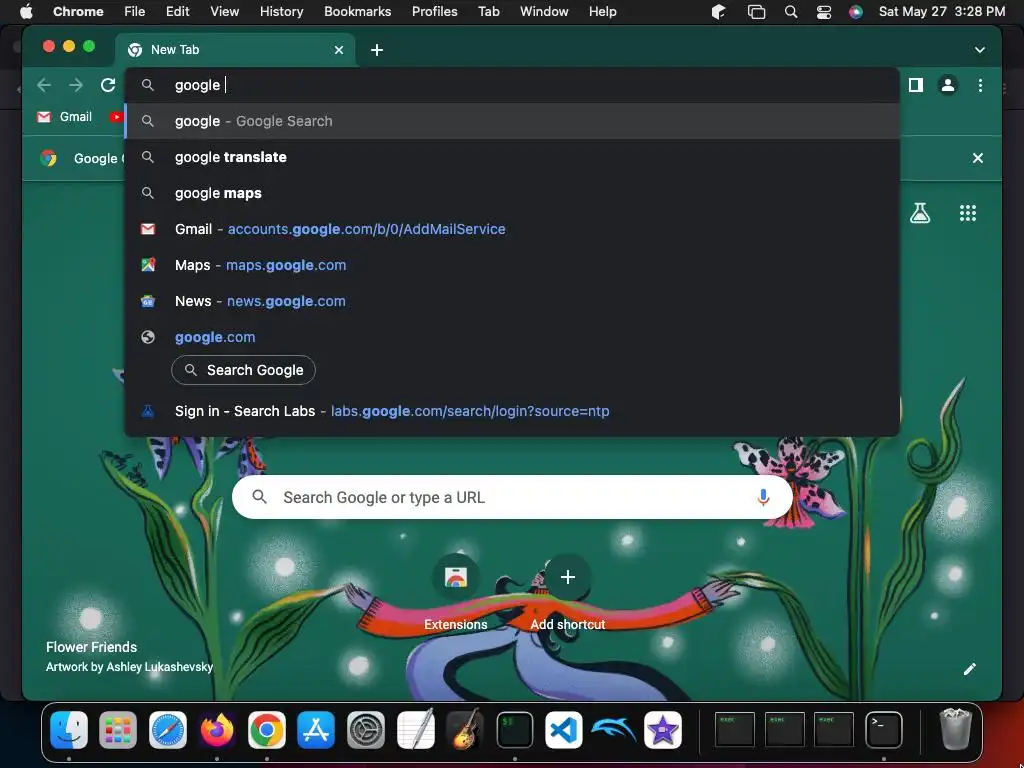The height and width of the screenshot is (768, 1024).
Task: Launch Firefox from the dock
Action: [x=217, y=729]
